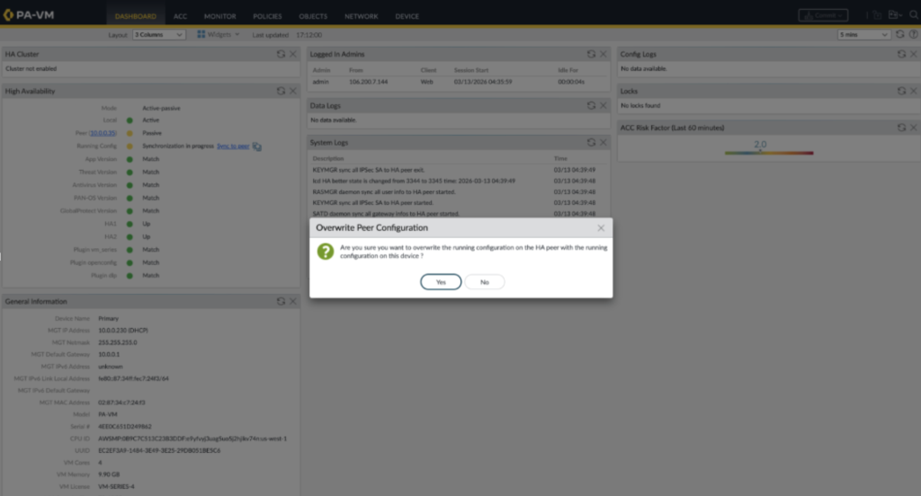
Task: Click the sync icon beside Sync to peer
Action: pyautogui.click(x=257, y=146)
